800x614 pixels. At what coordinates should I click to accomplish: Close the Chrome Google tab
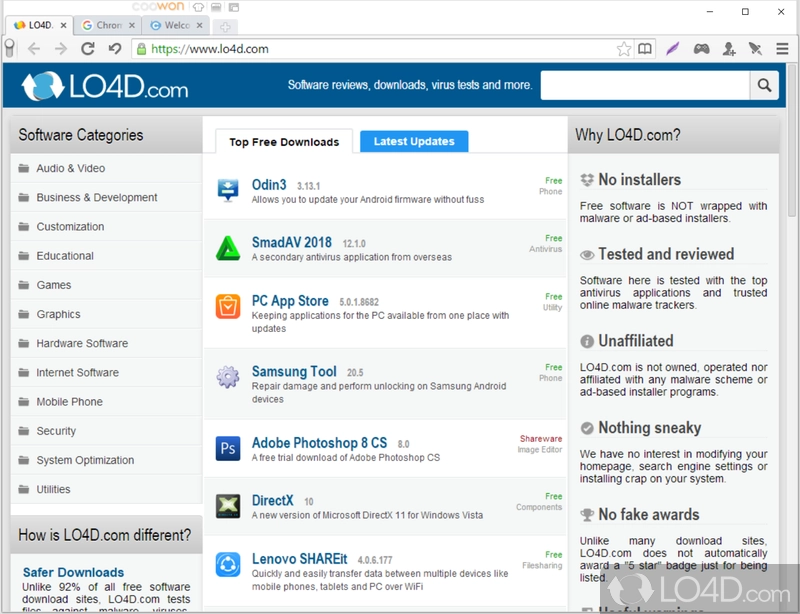[x=132, y=25]
